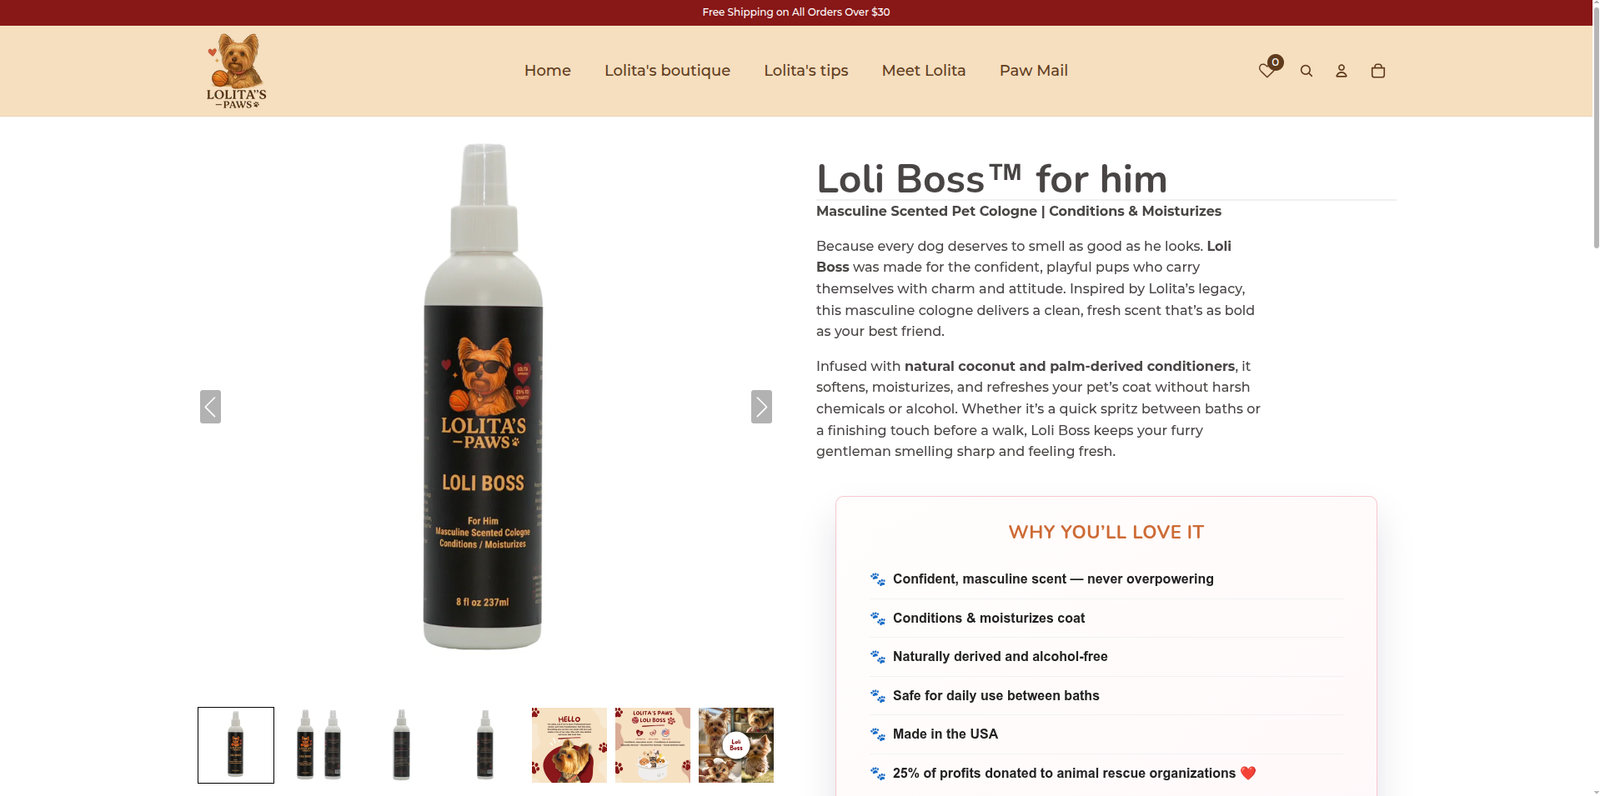Visit the Meet Lolita page

click(924, 71)
